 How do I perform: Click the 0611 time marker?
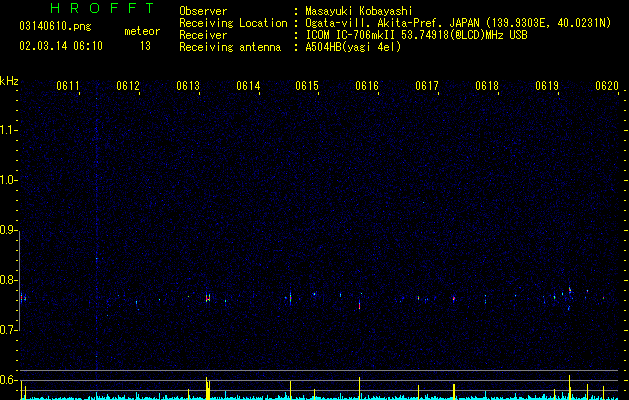coord(68,85)
